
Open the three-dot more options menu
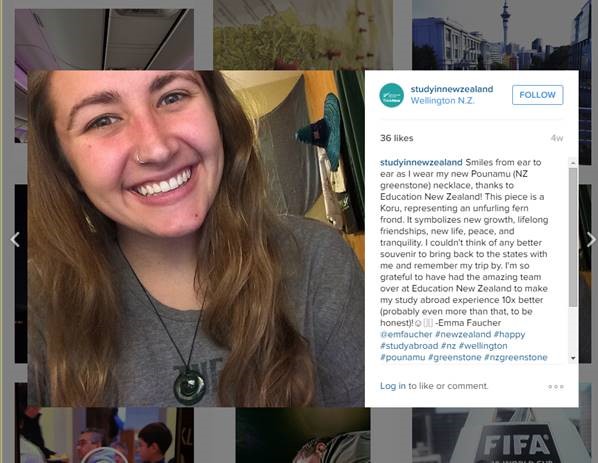[556, 386]
